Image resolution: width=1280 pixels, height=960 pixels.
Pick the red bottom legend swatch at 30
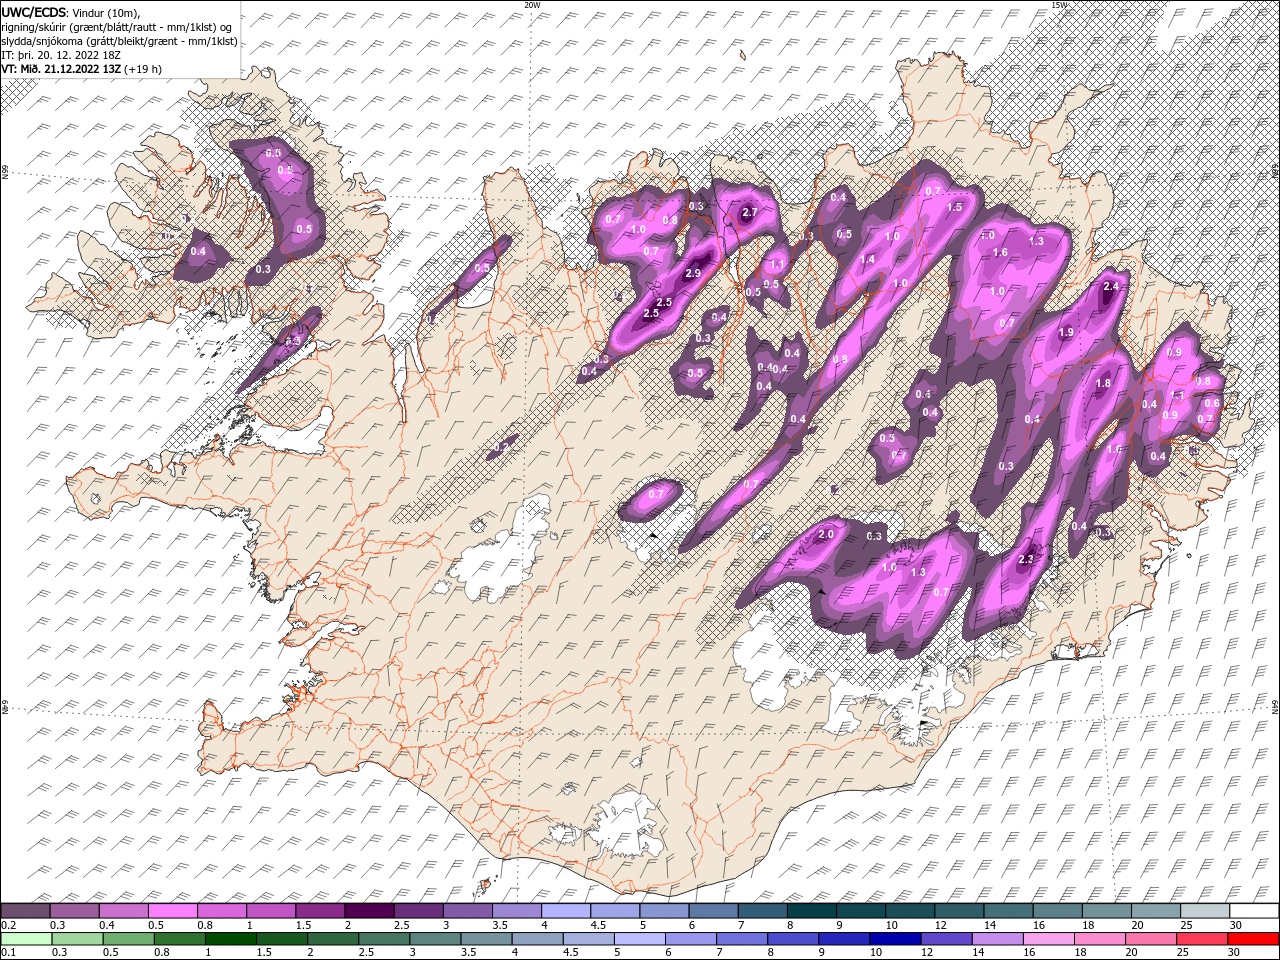(1253, 938)
